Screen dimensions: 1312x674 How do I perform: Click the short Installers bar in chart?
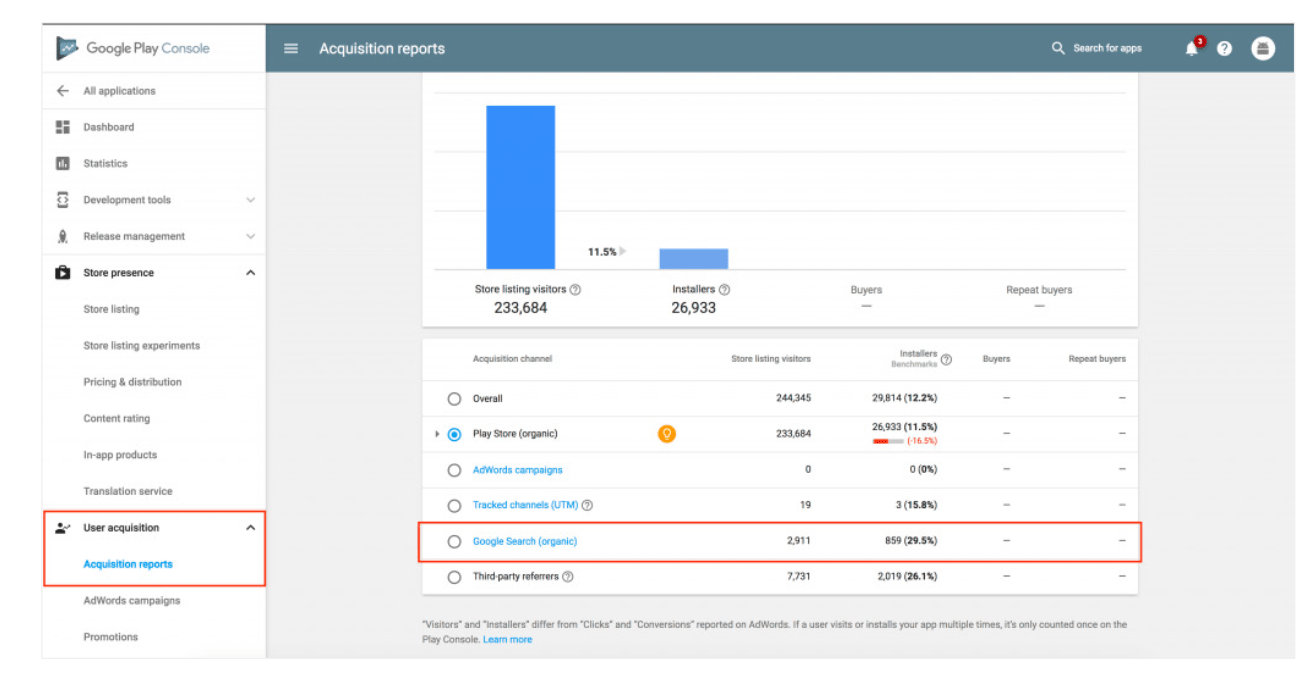point(694,259)
